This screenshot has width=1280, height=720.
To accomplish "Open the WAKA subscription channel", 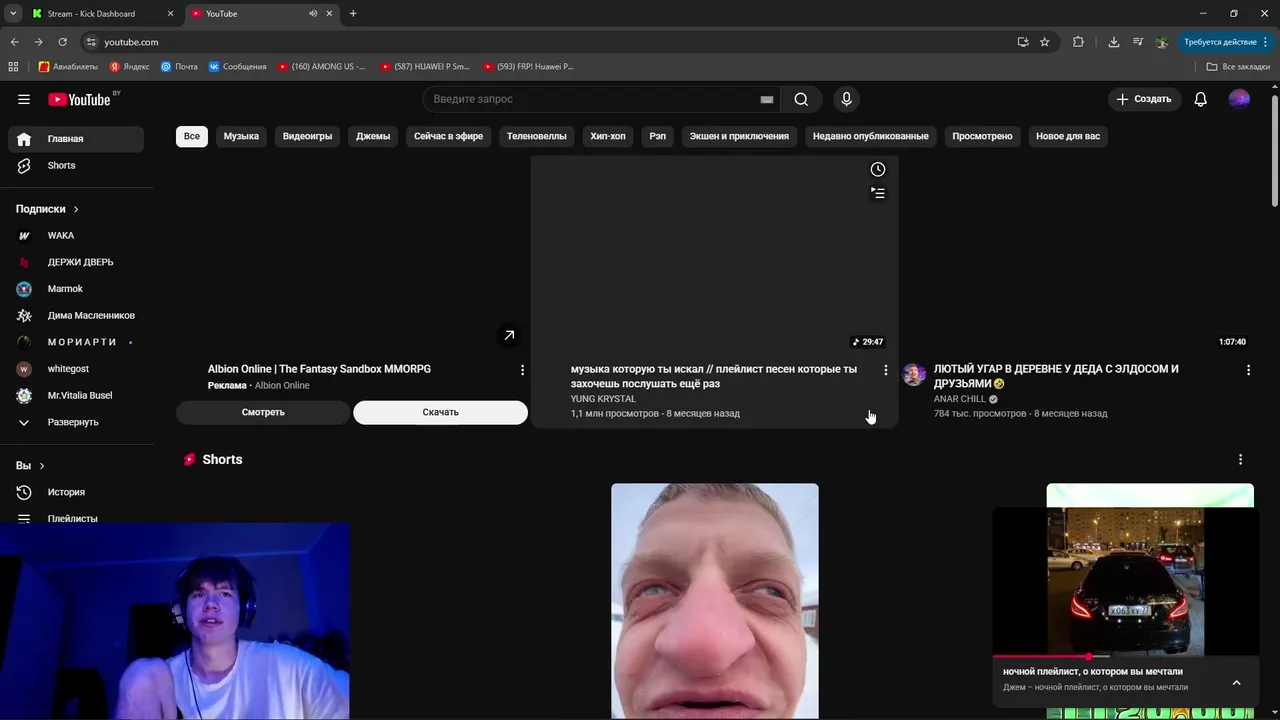I will coord(76,235).
